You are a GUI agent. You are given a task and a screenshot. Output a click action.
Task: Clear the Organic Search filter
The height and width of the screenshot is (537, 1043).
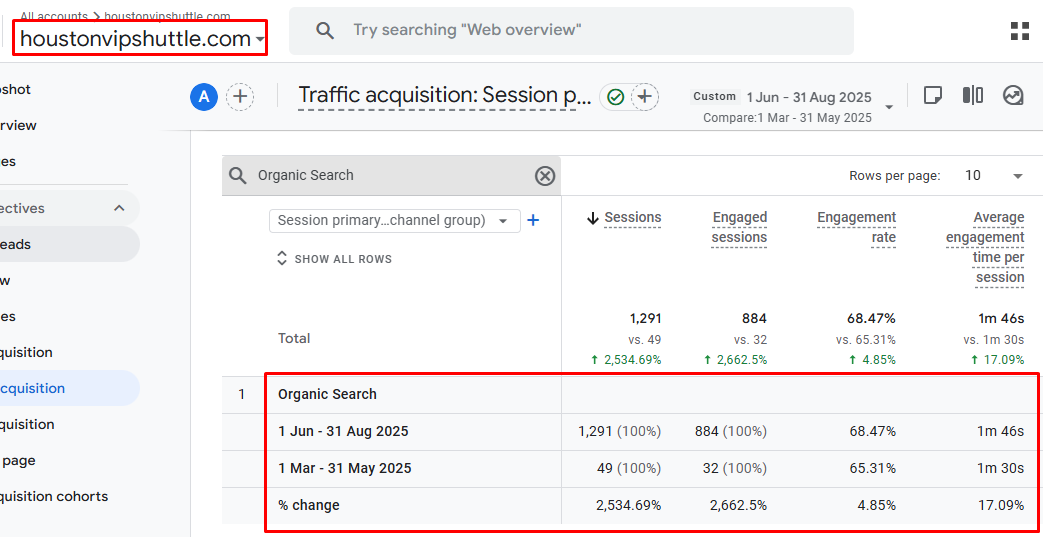tap(545, 176)
